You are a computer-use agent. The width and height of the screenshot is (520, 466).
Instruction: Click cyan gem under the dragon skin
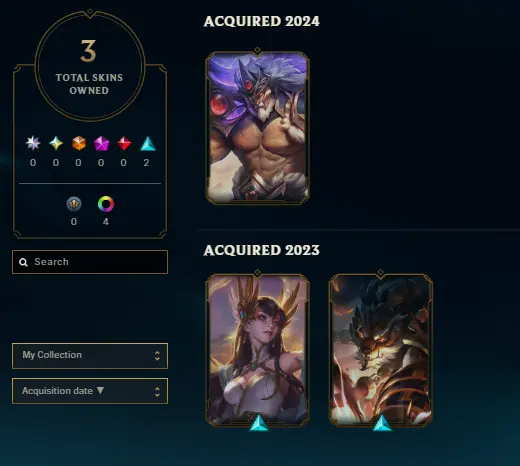click(x=382, y=423)
